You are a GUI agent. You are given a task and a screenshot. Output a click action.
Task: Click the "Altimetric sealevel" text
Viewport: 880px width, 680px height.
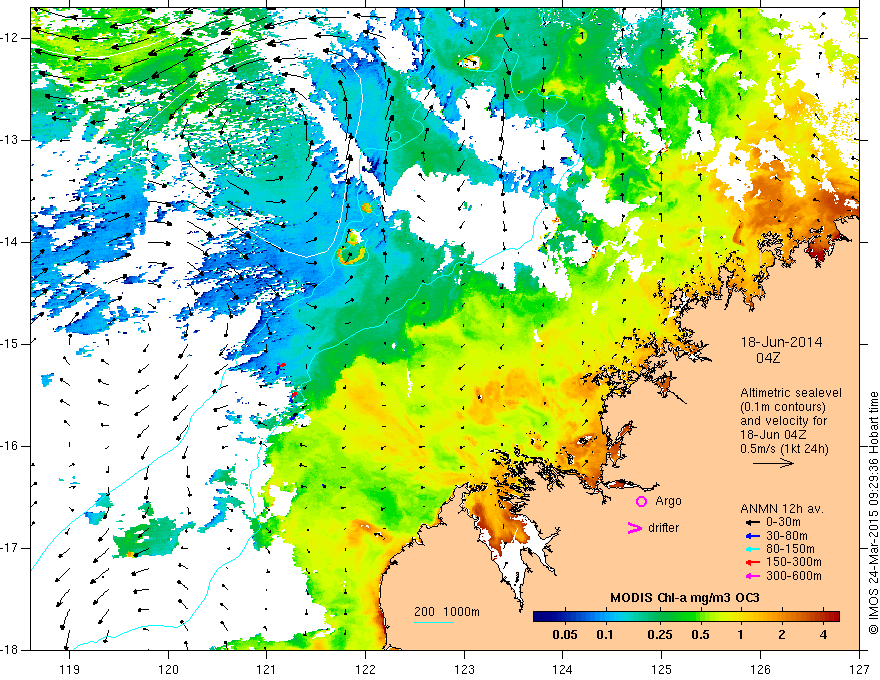point(791,393)
